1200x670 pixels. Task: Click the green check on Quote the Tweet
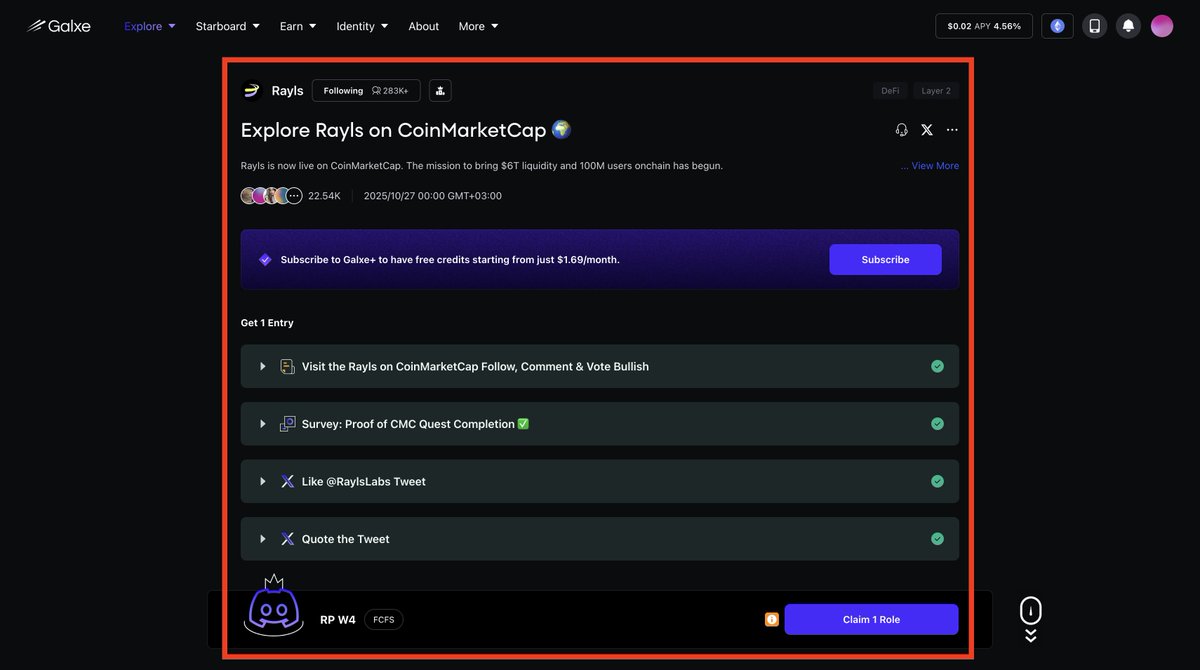tap(937, 539)
